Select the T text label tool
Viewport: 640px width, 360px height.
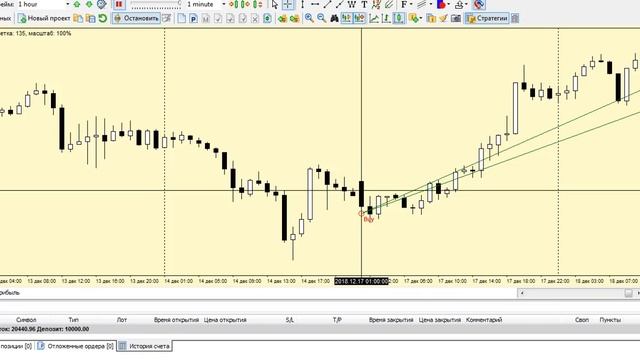364,4
